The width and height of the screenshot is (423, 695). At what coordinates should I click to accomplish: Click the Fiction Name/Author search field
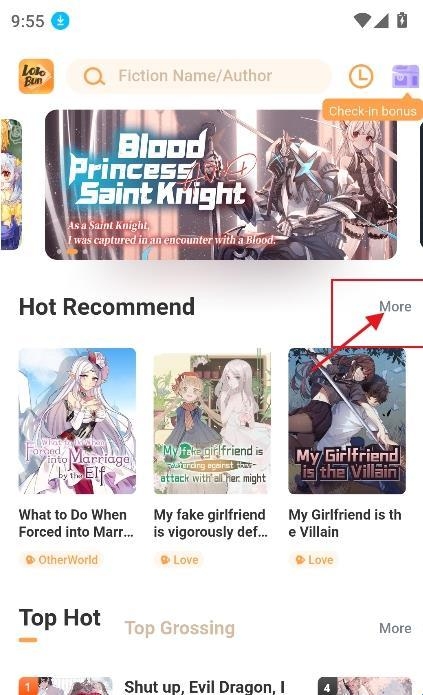pyautogui.click(x=199, y=76)
